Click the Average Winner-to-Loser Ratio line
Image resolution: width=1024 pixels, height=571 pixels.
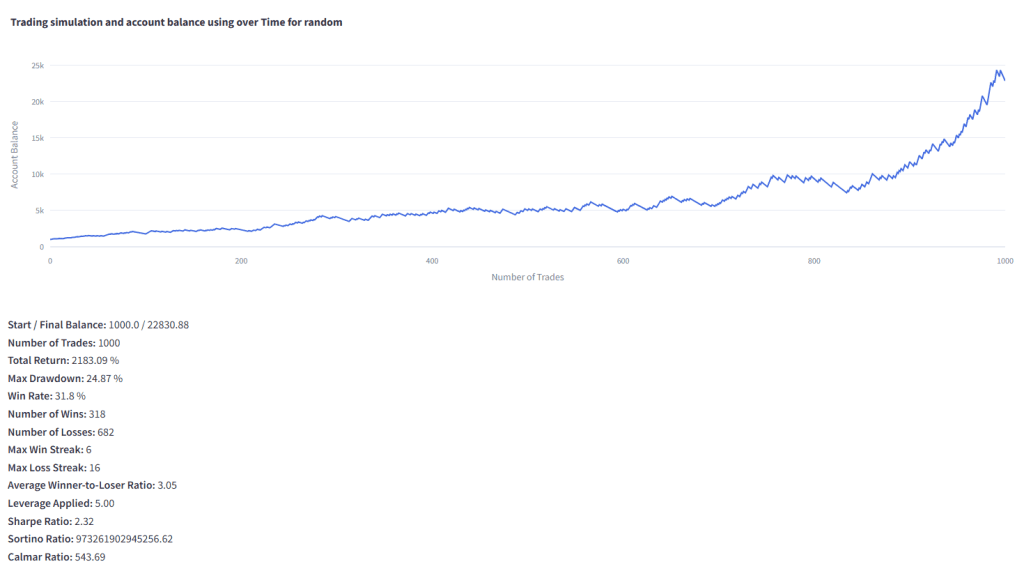[93, 485]
